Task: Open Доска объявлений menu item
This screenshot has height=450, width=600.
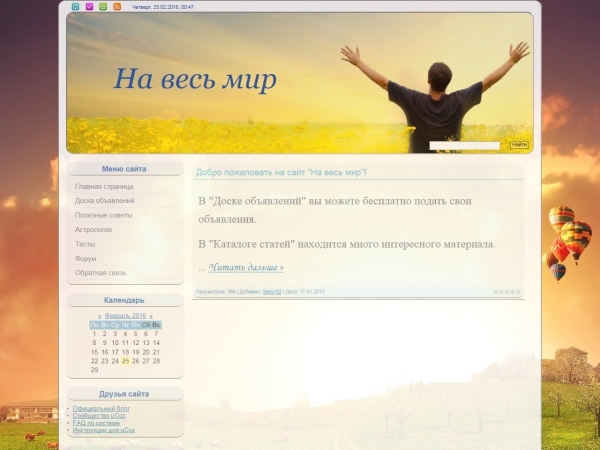Action: (104, 201)
